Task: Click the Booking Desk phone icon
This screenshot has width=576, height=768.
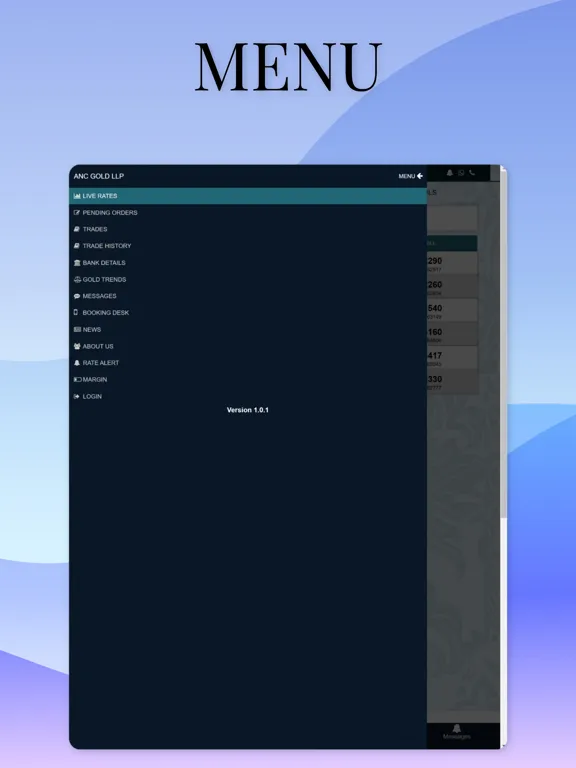Action: (76, 312)
